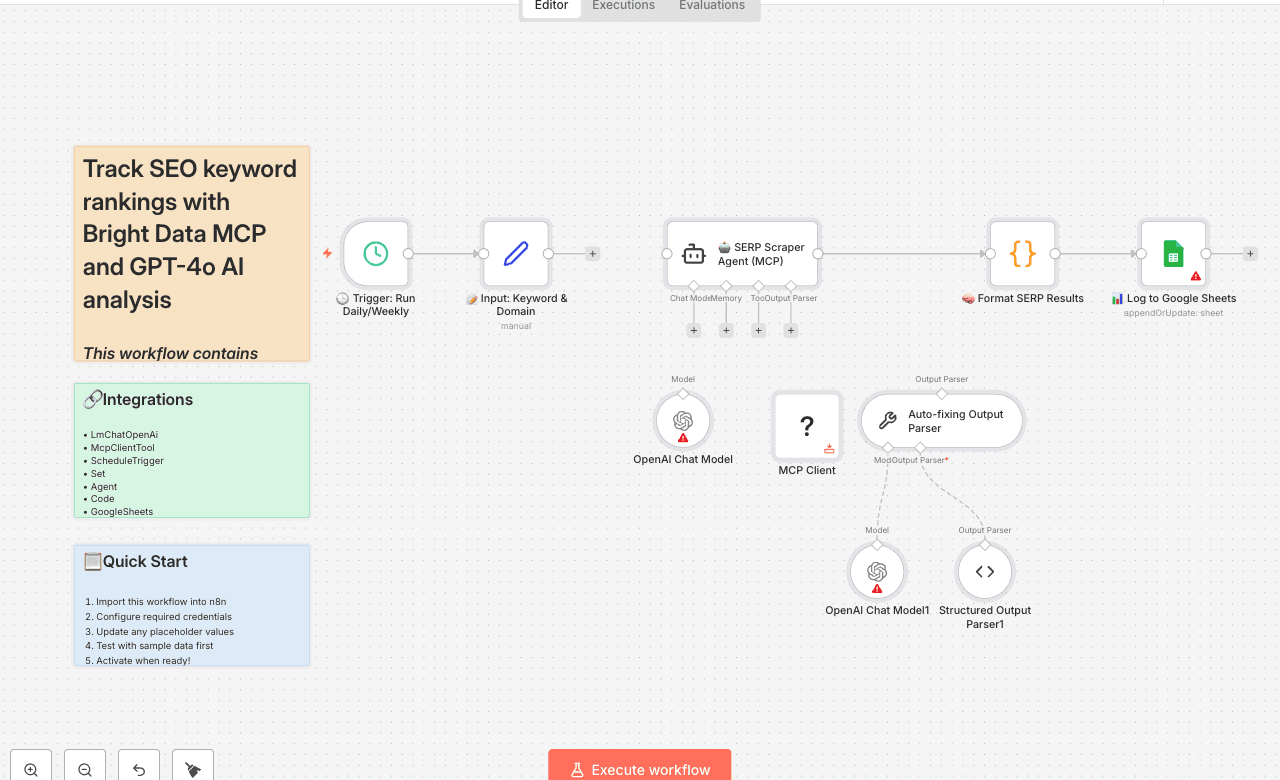
Task: Add a Chat Model sub-node via its plus button
Action: [694, 329]
